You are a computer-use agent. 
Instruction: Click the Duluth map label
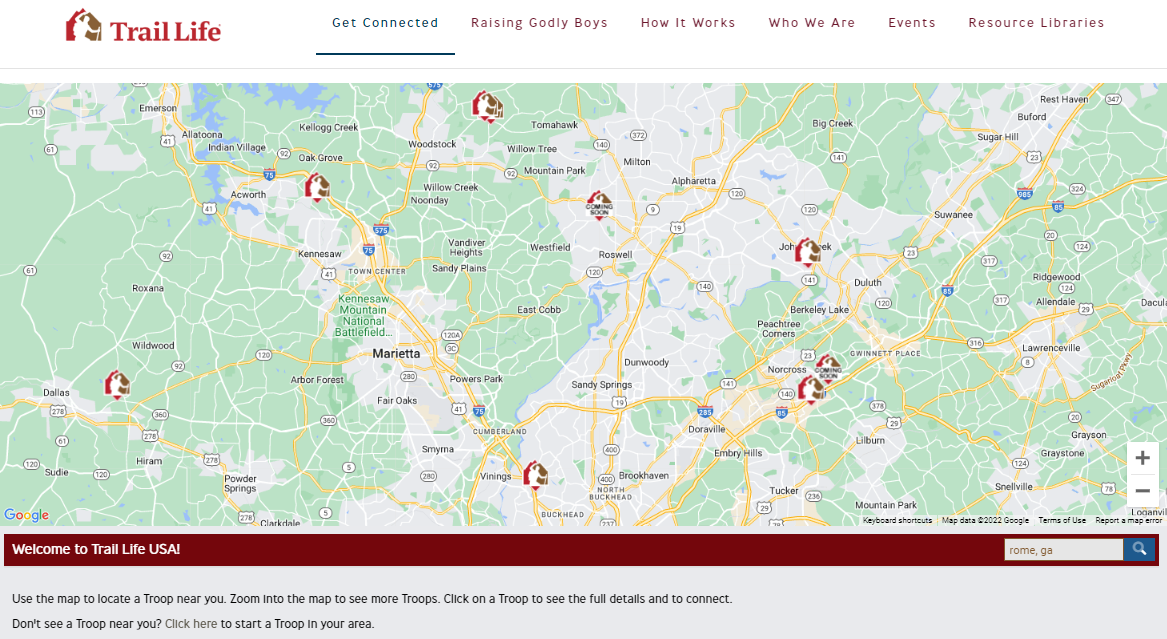click(868, 283)
